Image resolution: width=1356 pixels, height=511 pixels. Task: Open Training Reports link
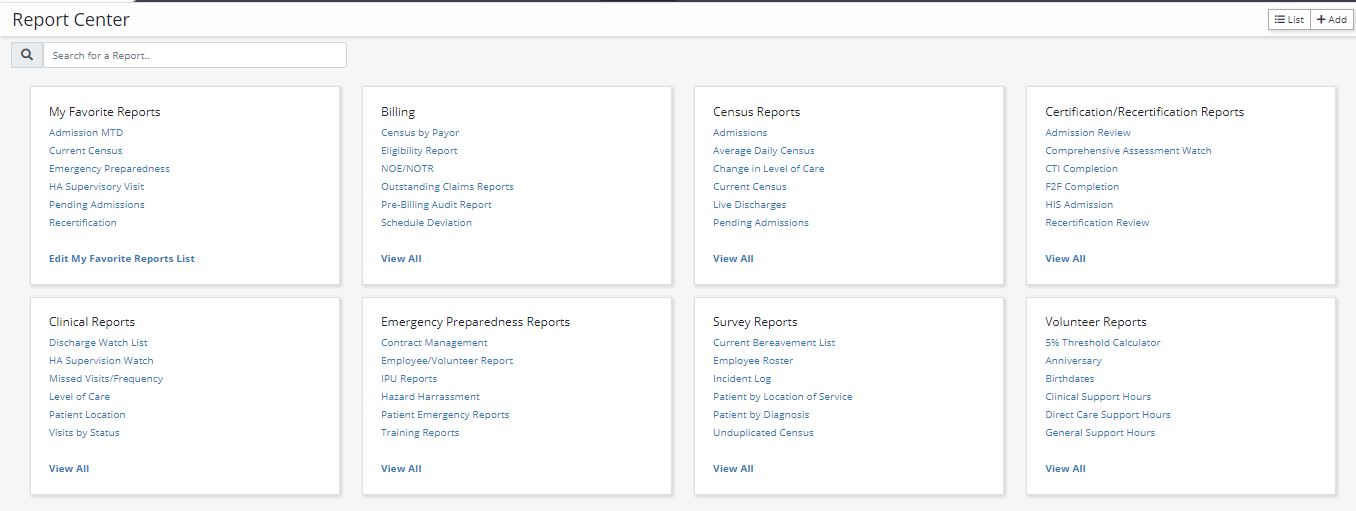[420, 433]
